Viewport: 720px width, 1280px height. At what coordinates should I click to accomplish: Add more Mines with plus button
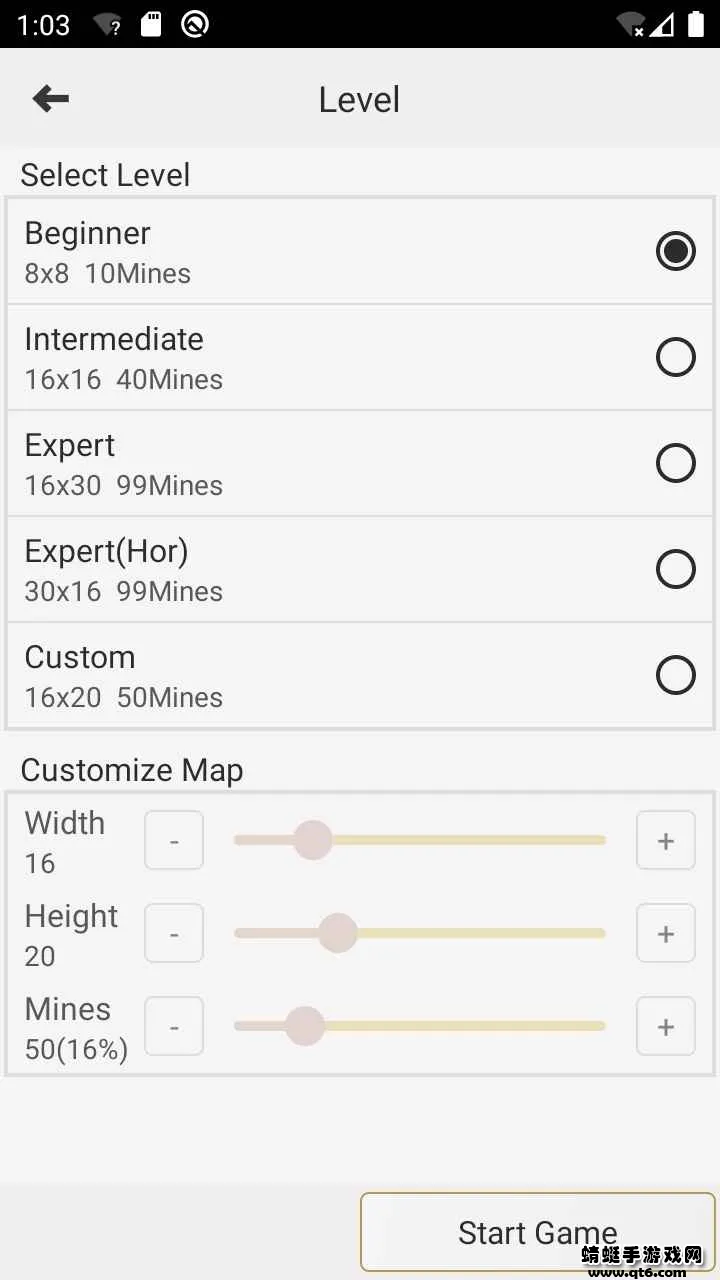(x=665, y=1027)
